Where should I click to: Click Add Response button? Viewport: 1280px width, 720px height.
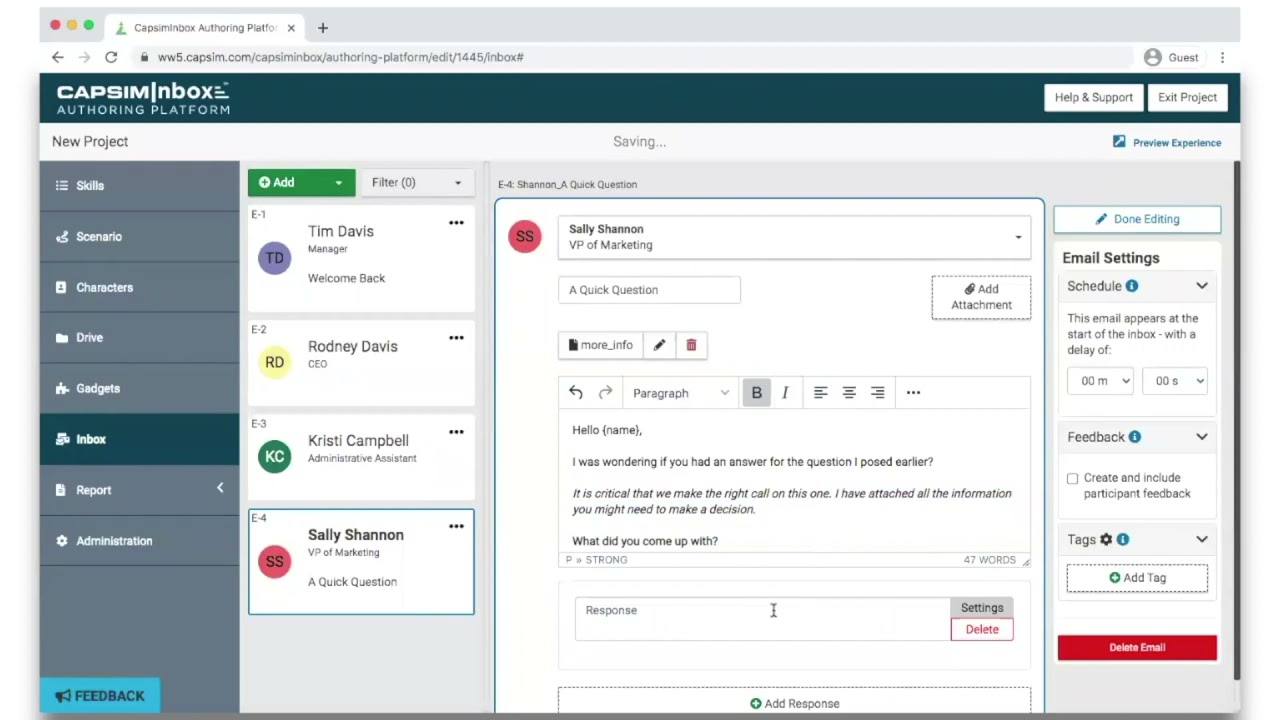(x=794, y=703)
